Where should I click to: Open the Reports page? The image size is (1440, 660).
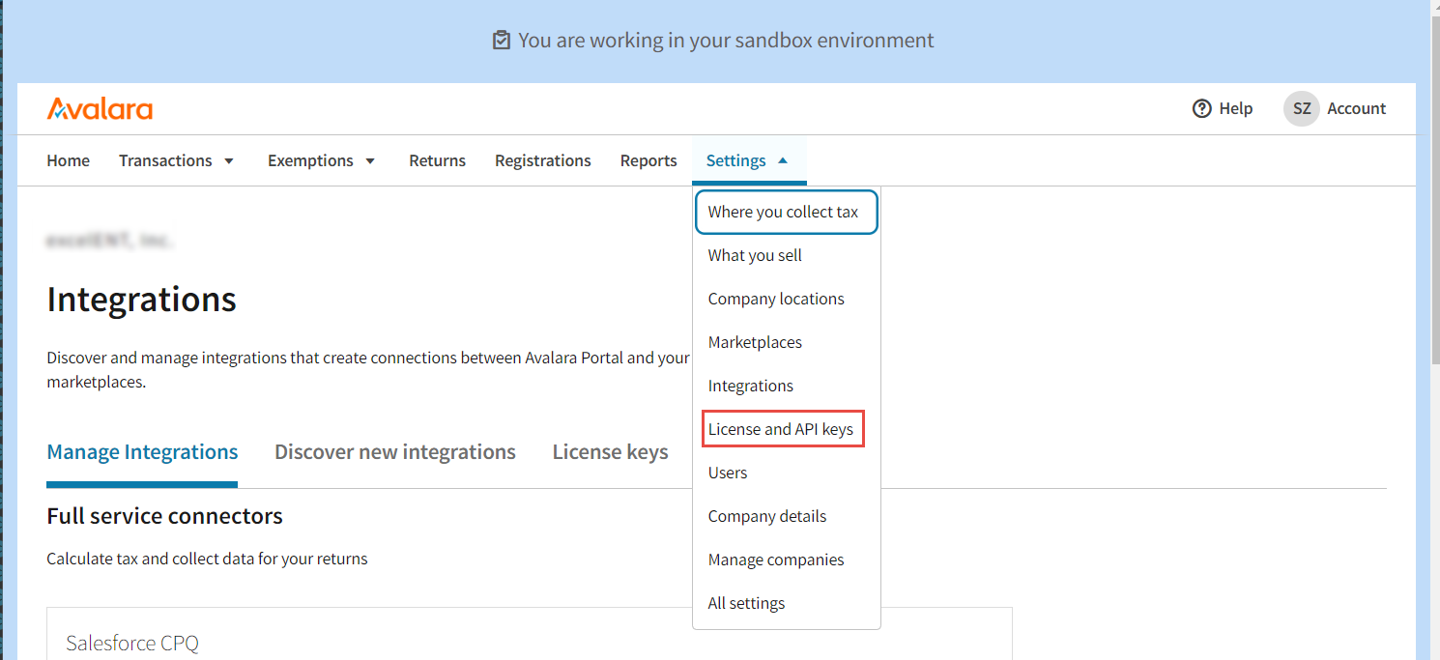point(648,160)
